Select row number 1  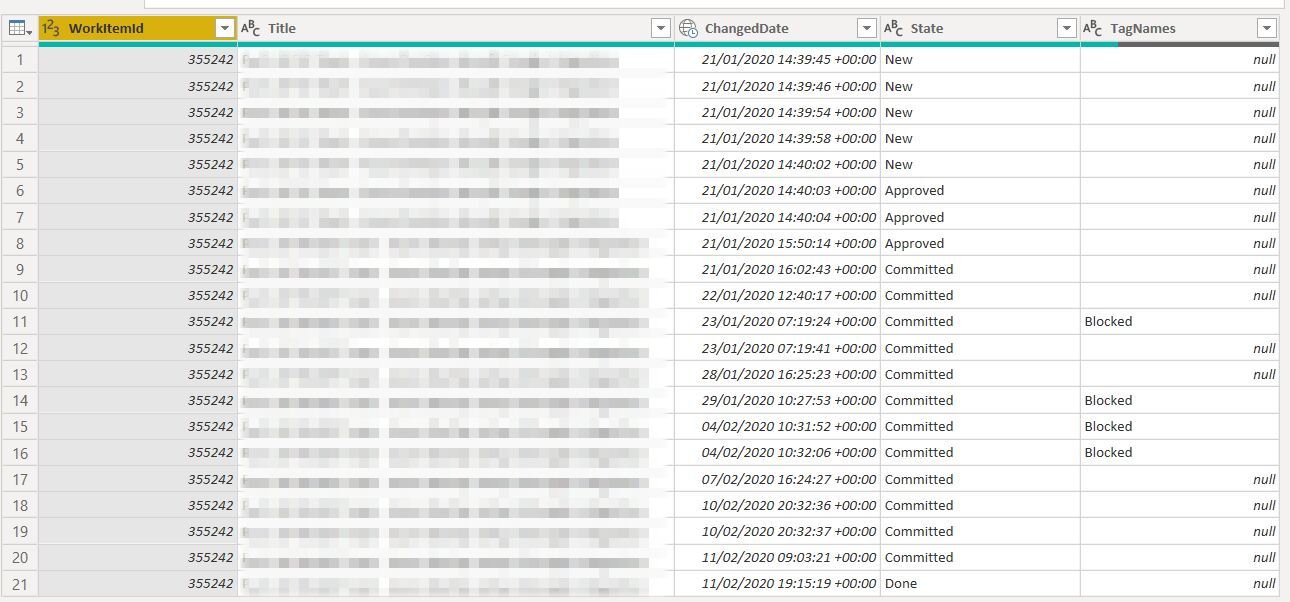pos(19,60)
